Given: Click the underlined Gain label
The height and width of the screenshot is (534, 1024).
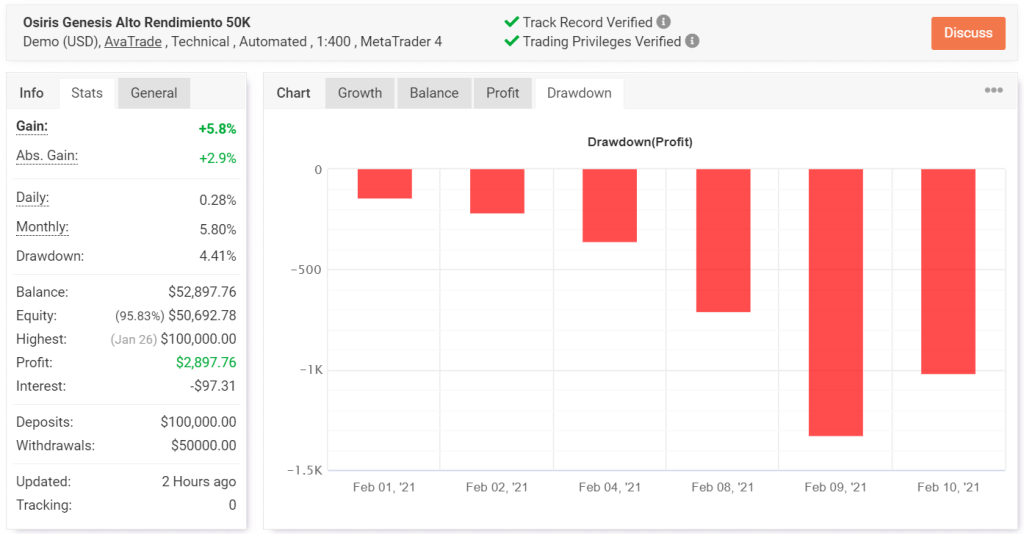Looking at the screenshot, I should [32, 126].
